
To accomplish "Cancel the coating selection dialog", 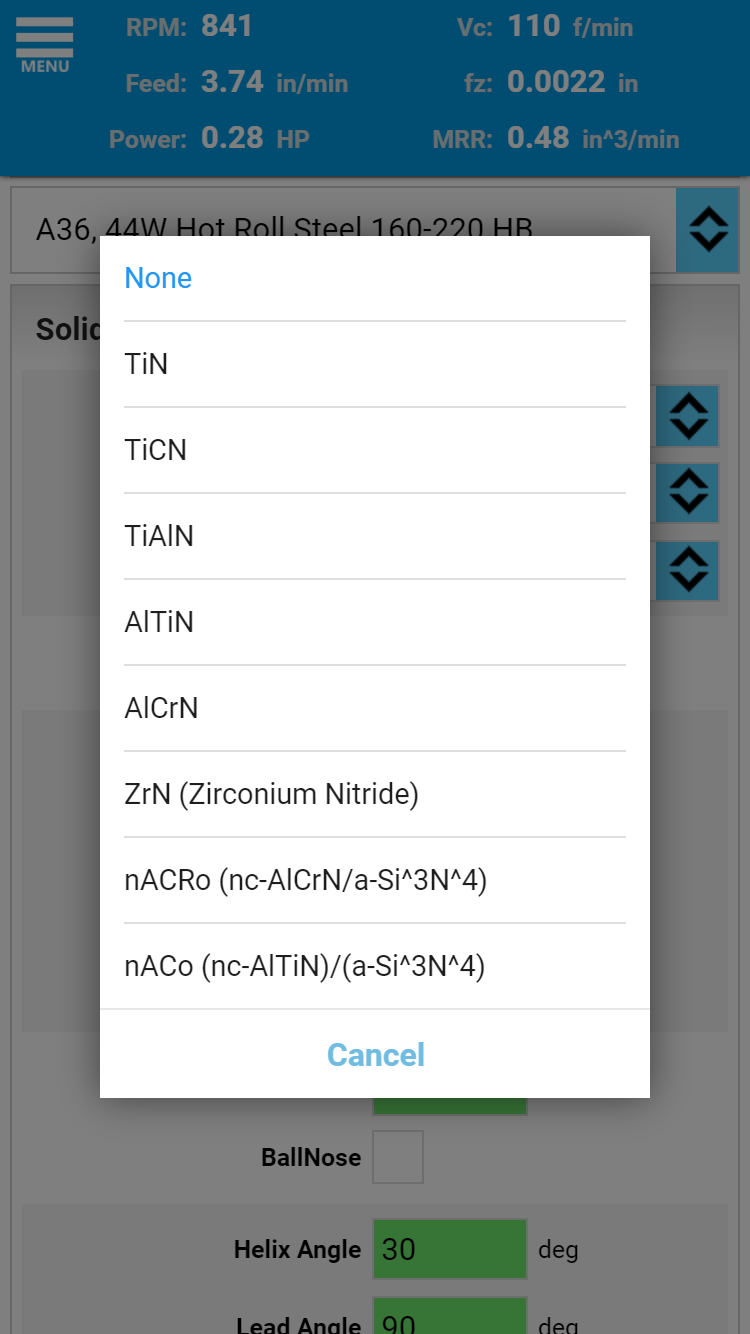I will [x=375, y=1054].
